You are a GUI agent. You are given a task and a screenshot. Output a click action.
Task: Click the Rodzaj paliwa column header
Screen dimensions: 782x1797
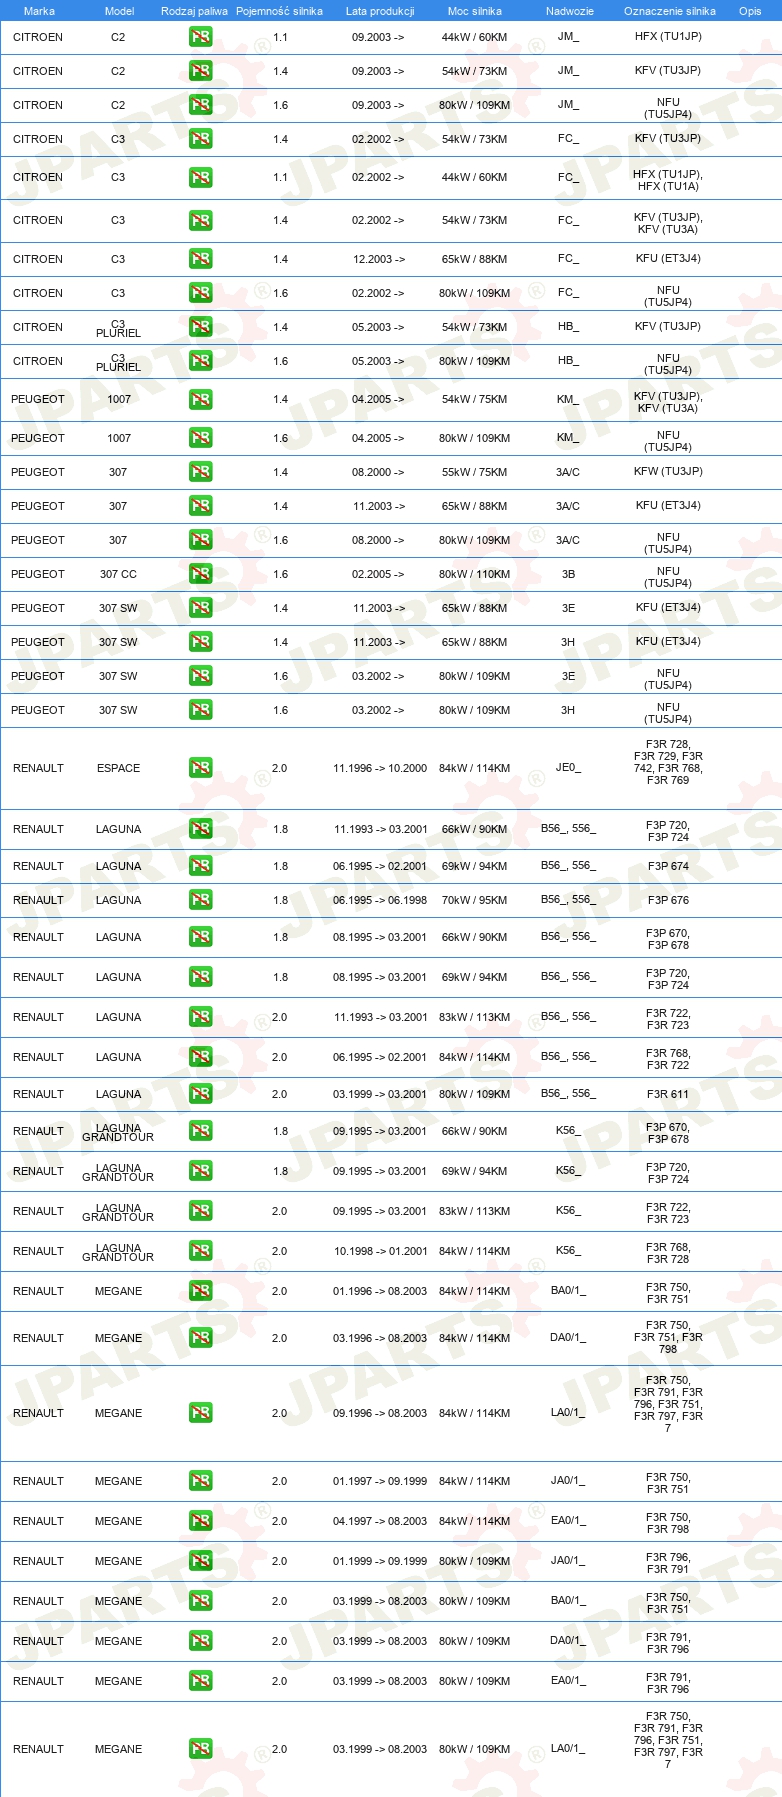coord(194,11)
